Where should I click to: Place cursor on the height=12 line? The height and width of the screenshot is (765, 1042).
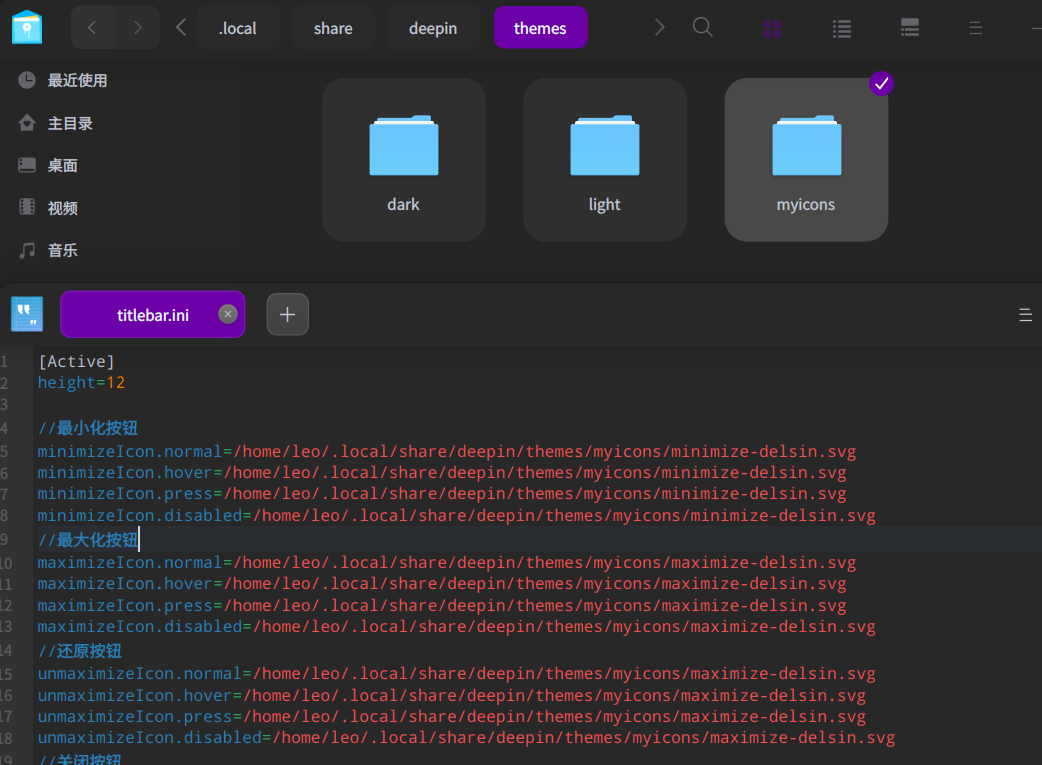(x=82, y=383)
